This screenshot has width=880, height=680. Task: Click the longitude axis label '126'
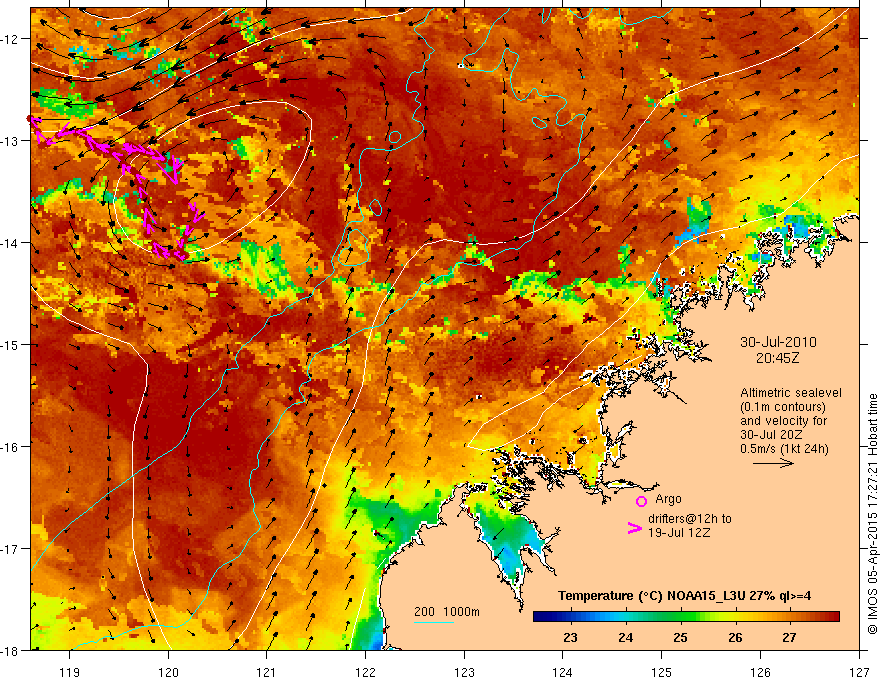[x=760, y=673]
